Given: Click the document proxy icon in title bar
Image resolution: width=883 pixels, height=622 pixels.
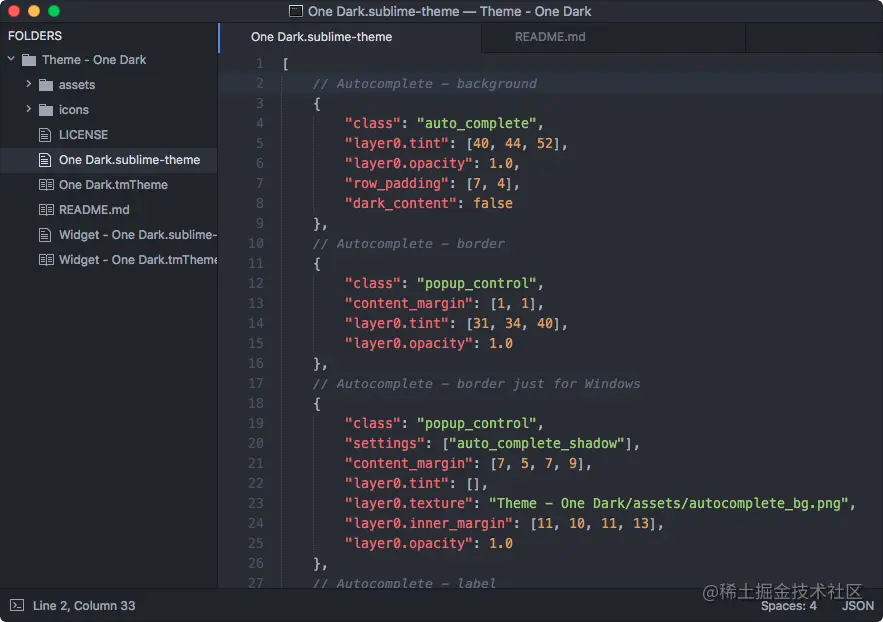Looking at the screenshot, I should click(296, 11).
